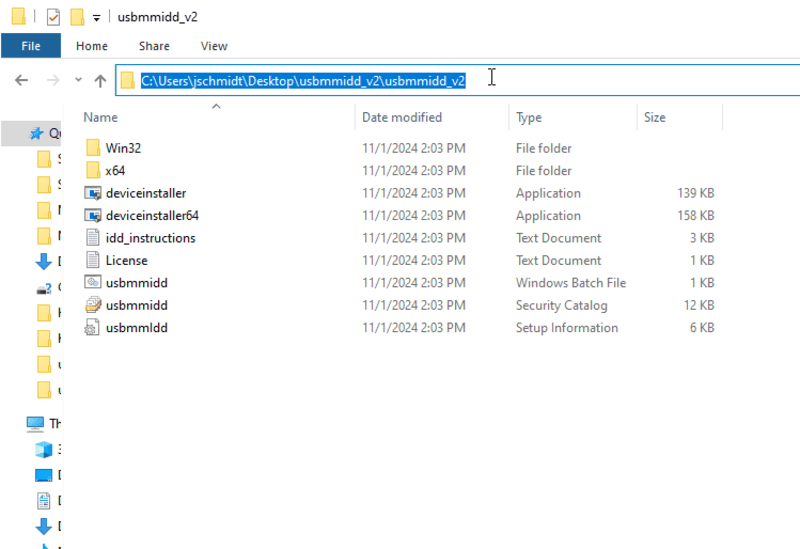800x549 pixels.
Task: Click the Windows Batch File type cell
Action: pos(570,283)
